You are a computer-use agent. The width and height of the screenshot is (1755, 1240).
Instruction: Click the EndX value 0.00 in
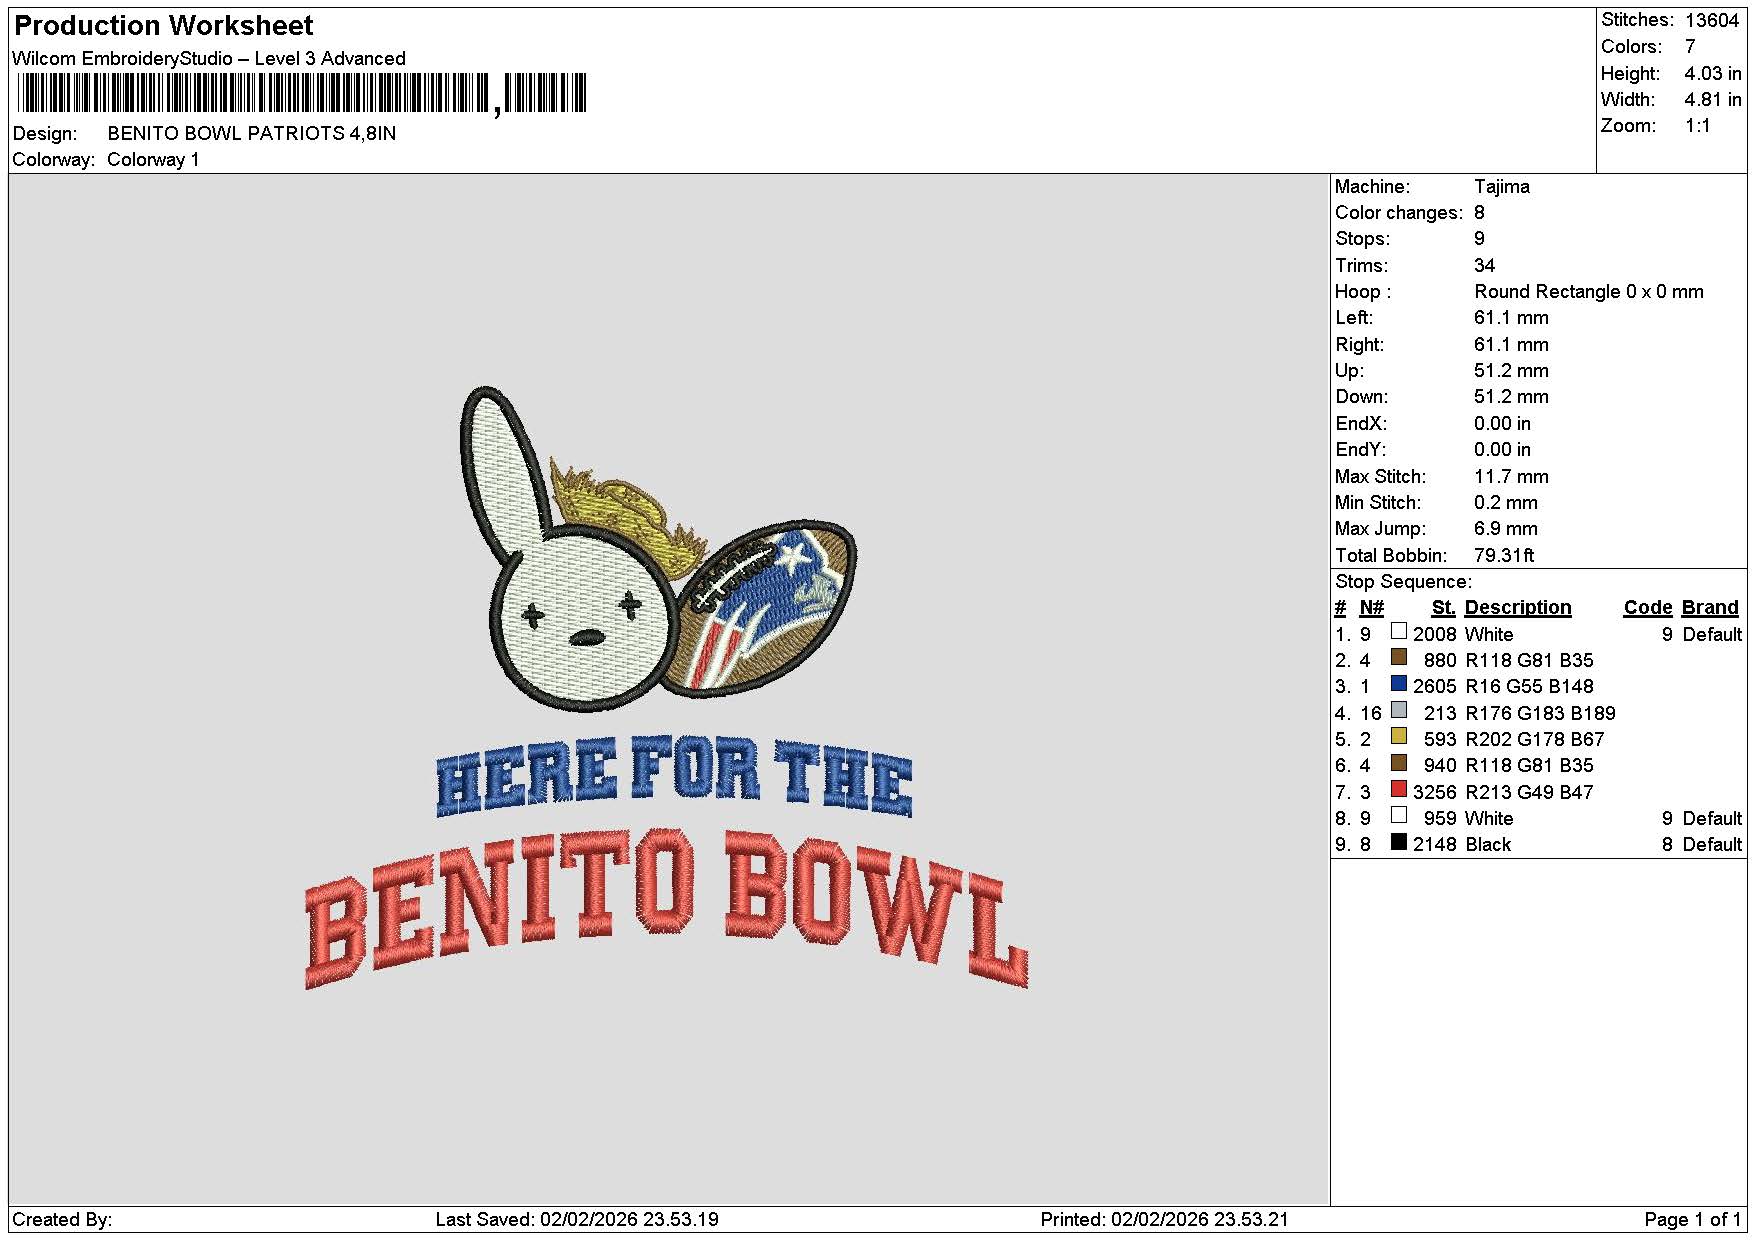pos(1502,424)
